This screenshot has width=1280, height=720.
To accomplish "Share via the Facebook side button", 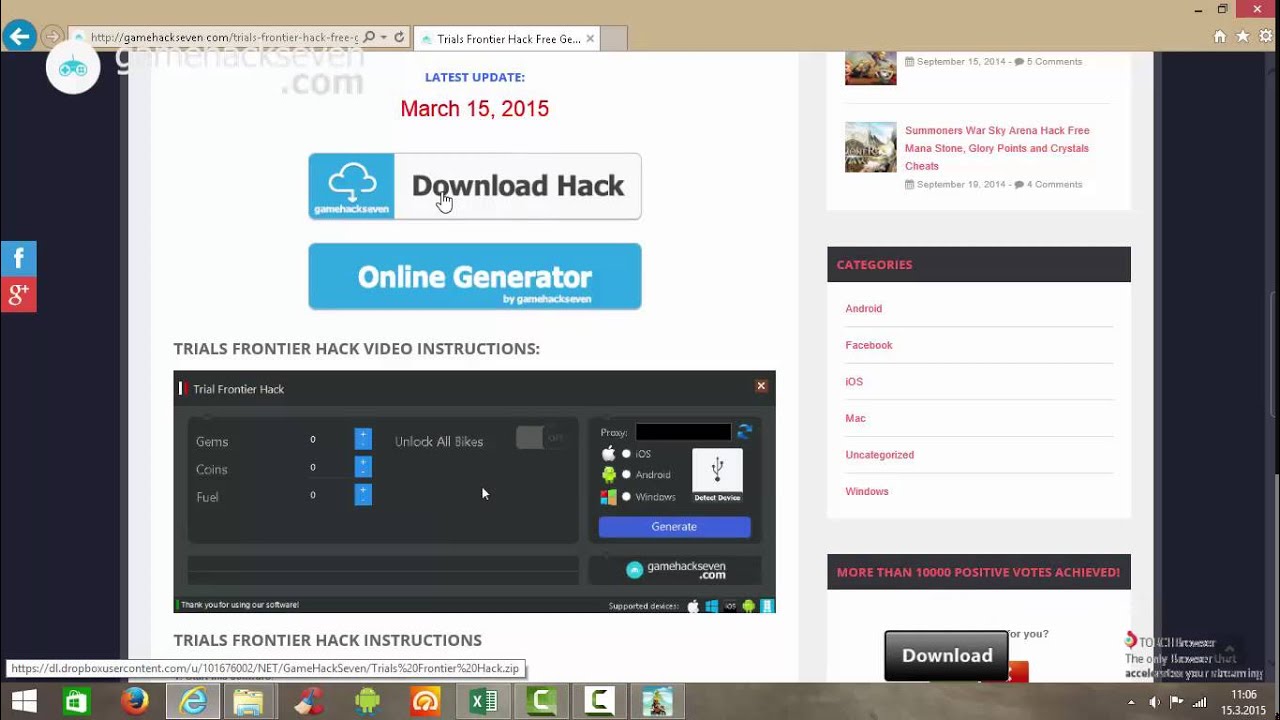I will click(x=18, y=259).
